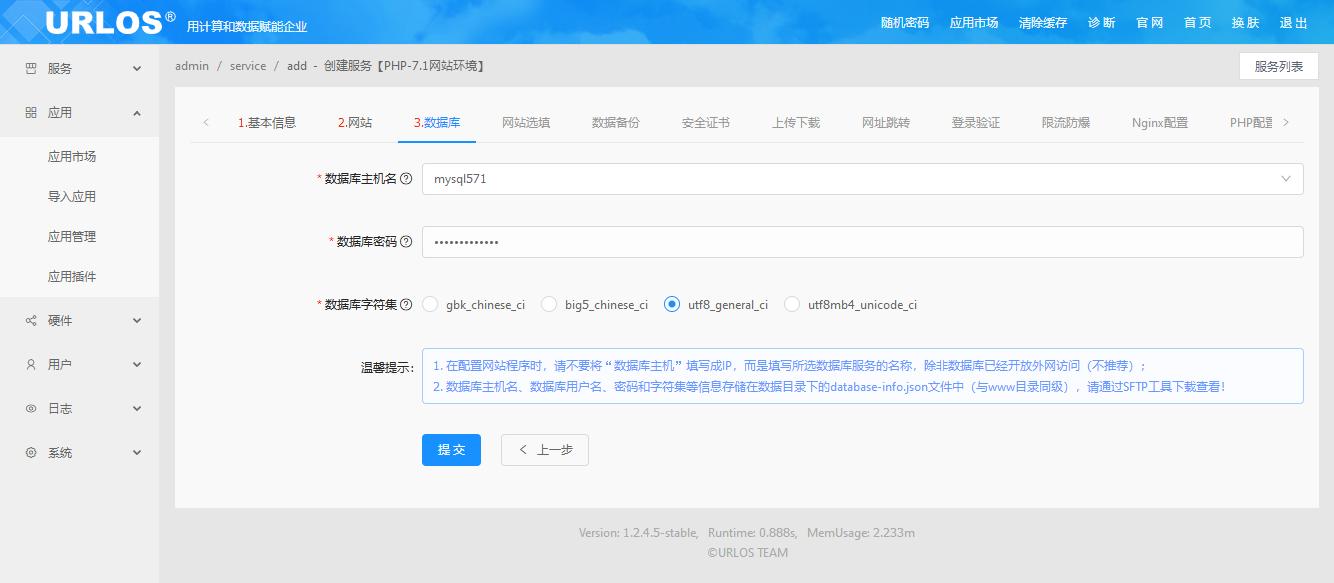Click the 日志 eye icon in sidebar

coord(31,409)
